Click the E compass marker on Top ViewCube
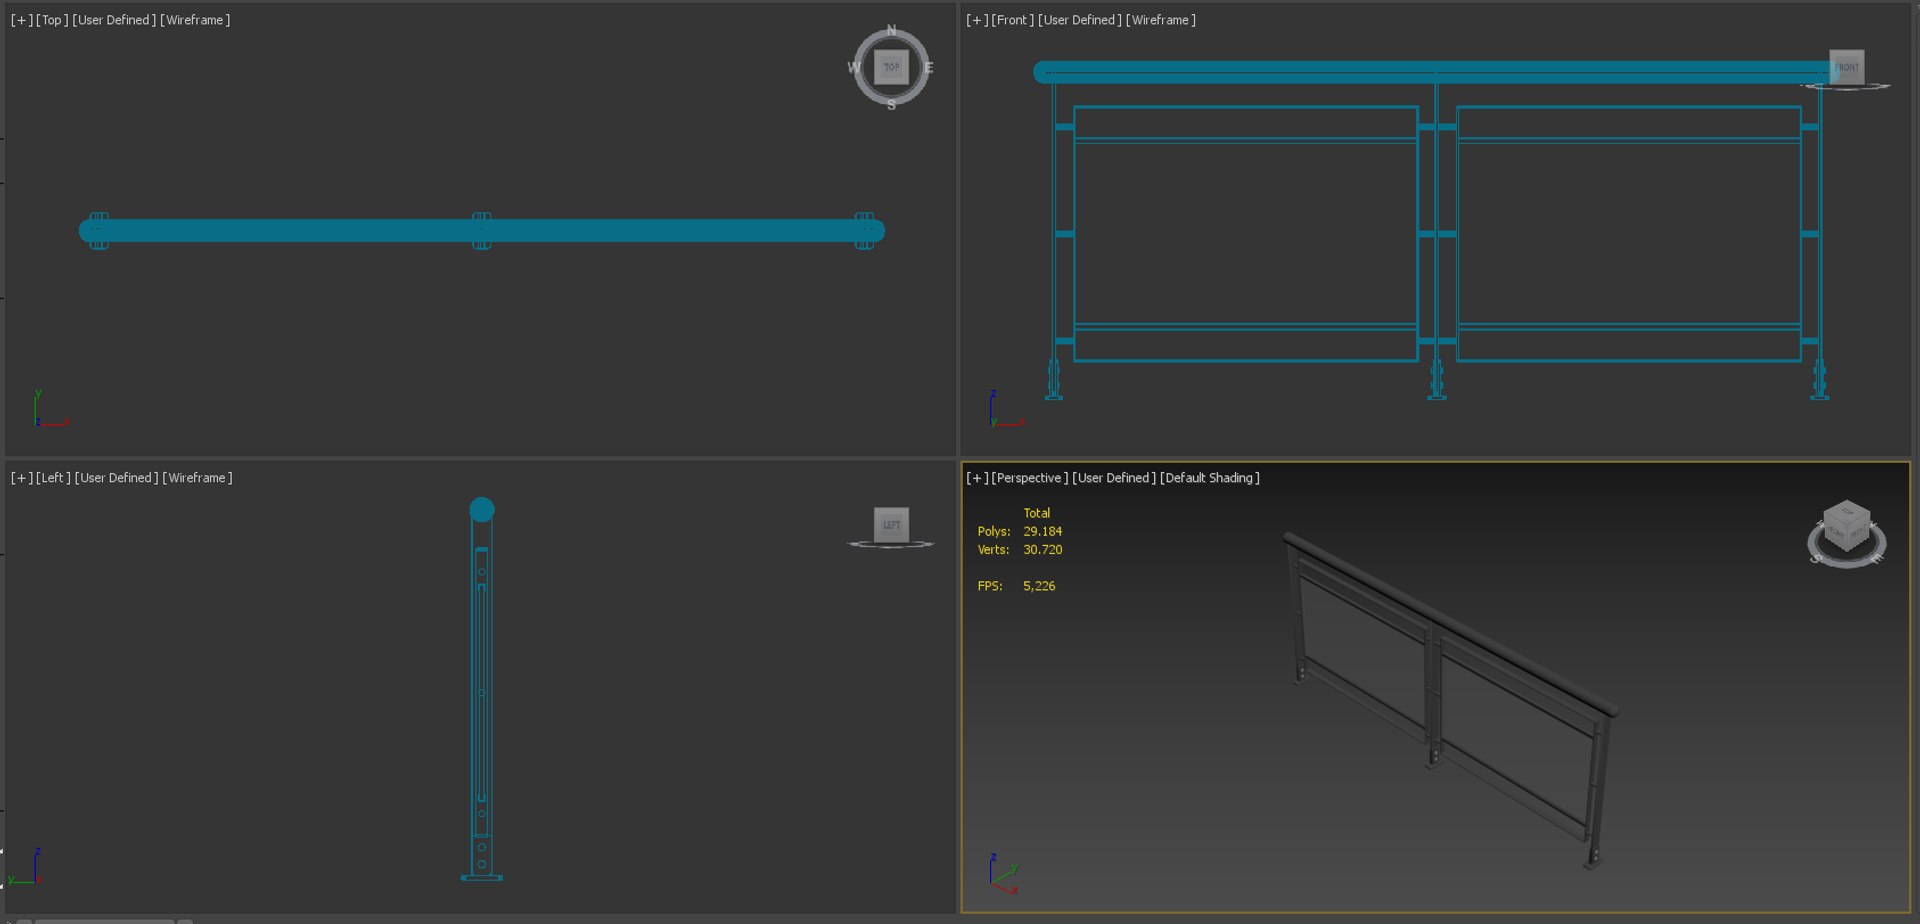 click(929, 68)
